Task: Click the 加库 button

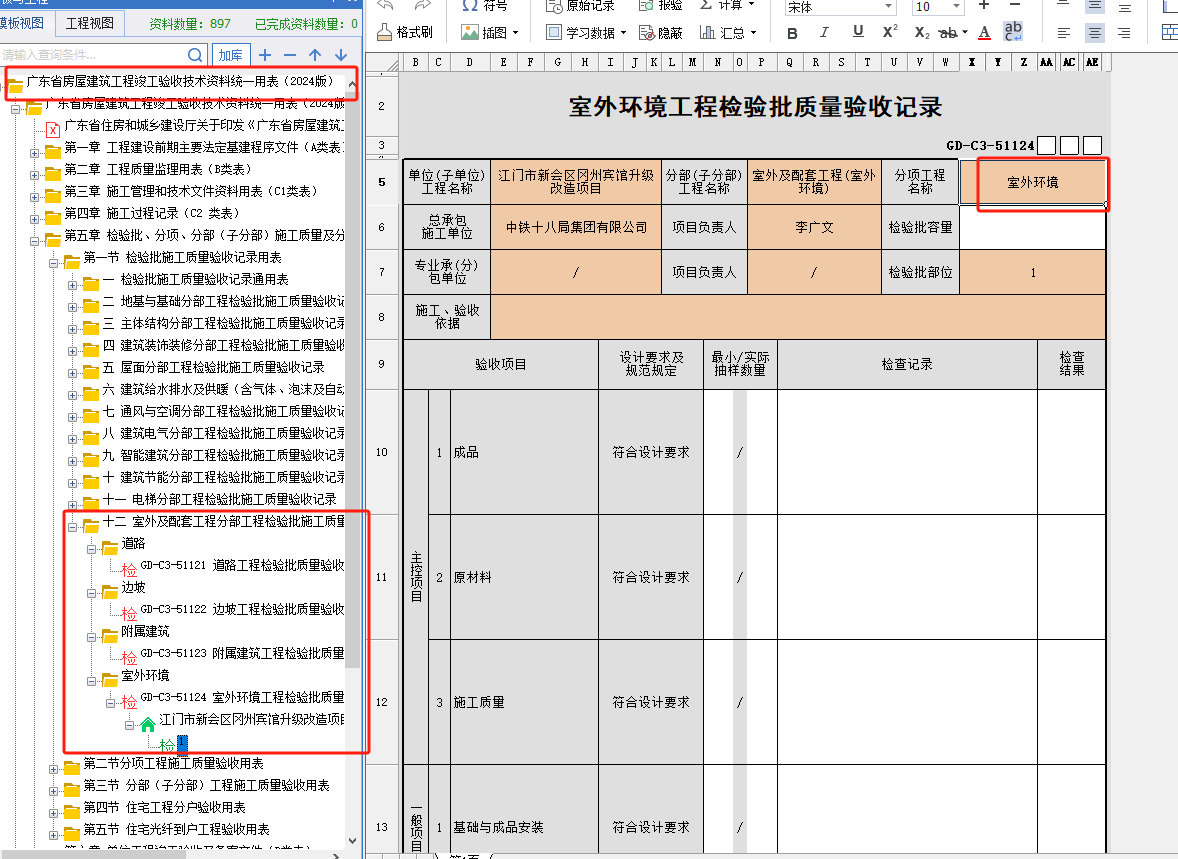Action: 231,55
